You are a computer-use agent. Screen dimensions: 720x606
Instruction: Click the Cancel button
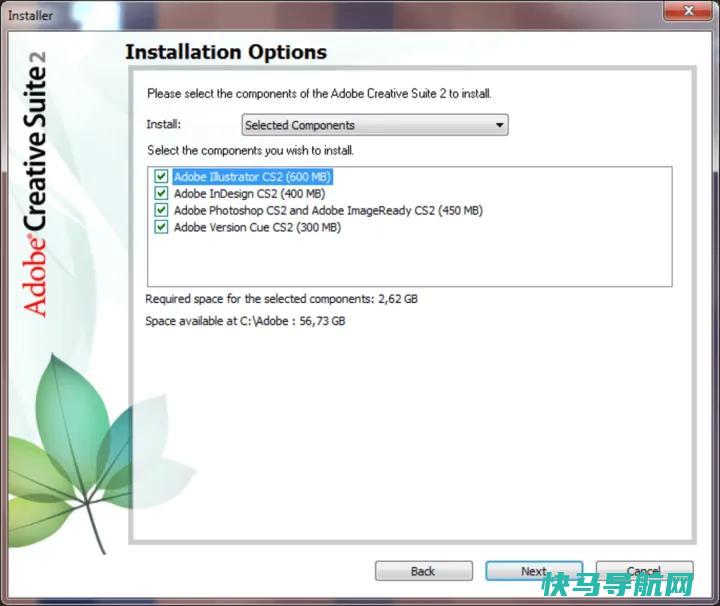coord(644,571)
